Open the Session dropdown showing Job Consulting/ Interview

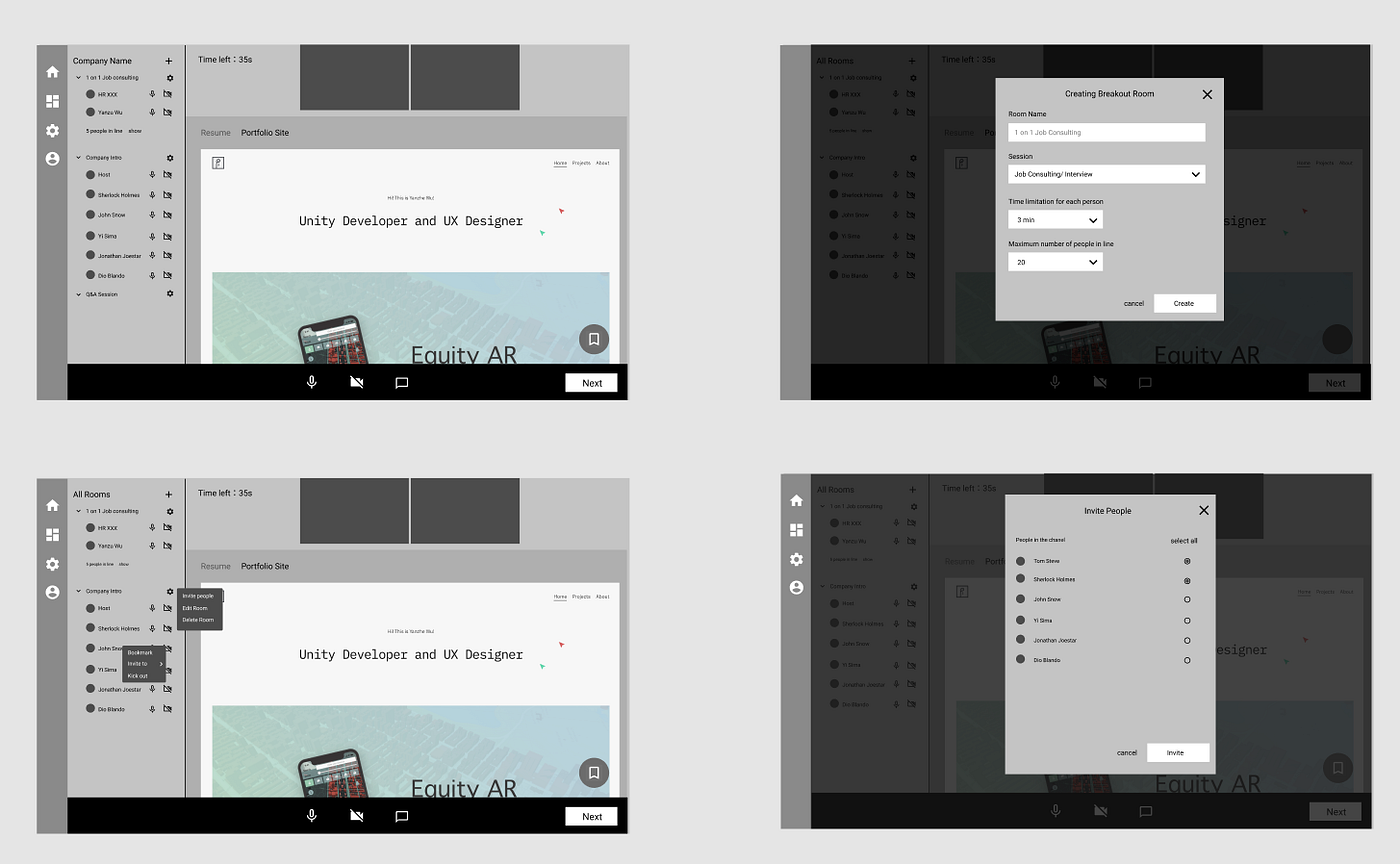[x=1107, y=174]
